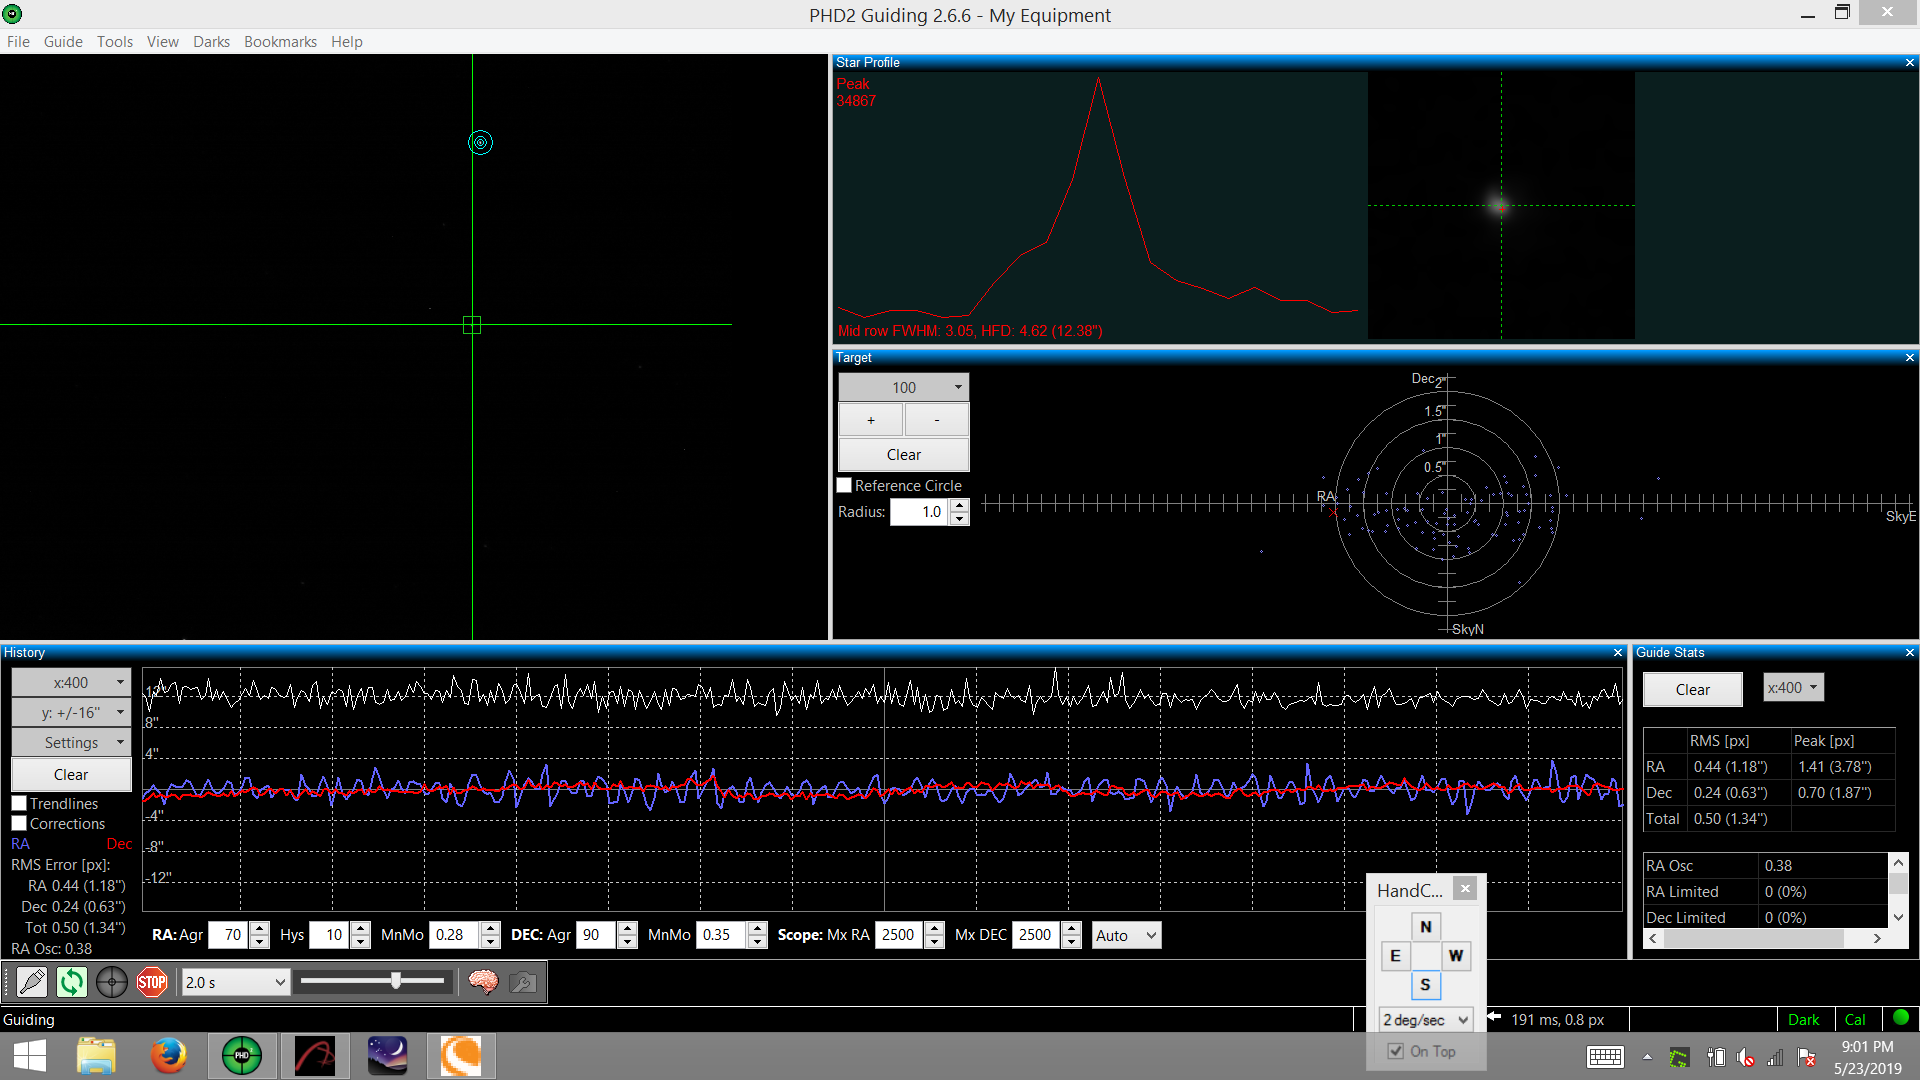Image resolution: width=1920 pixels, height=1080 pixels.
Task: Close the Star Profile panel
Action: pos(1909,62)
